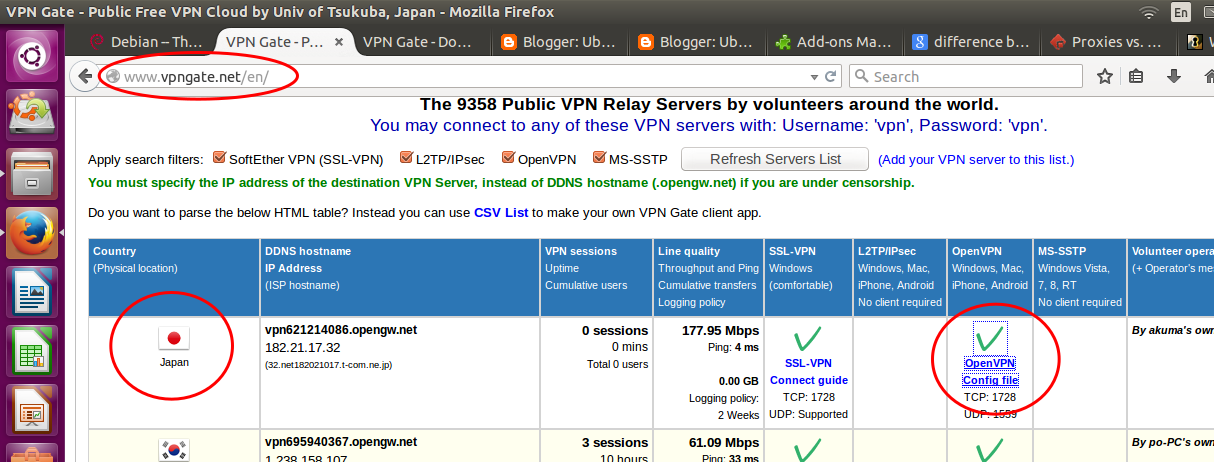1214x462 pixels.
Task: Click the ISP hostname 32.net182021017.t-com.ne.jp
Action: tap(328, 365)
